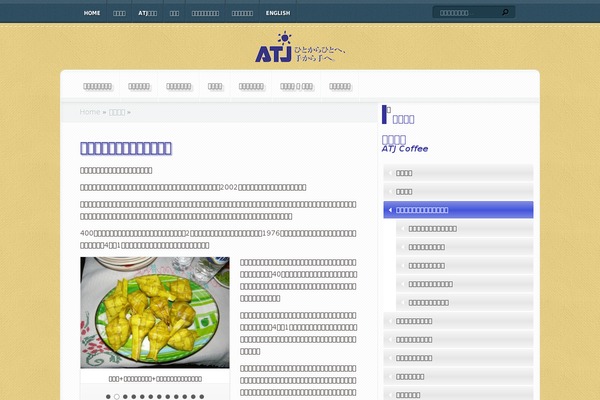Click the HOME item in top navigation
The image size is (600, 400).
pyautogui.click(x=92, y=13)
